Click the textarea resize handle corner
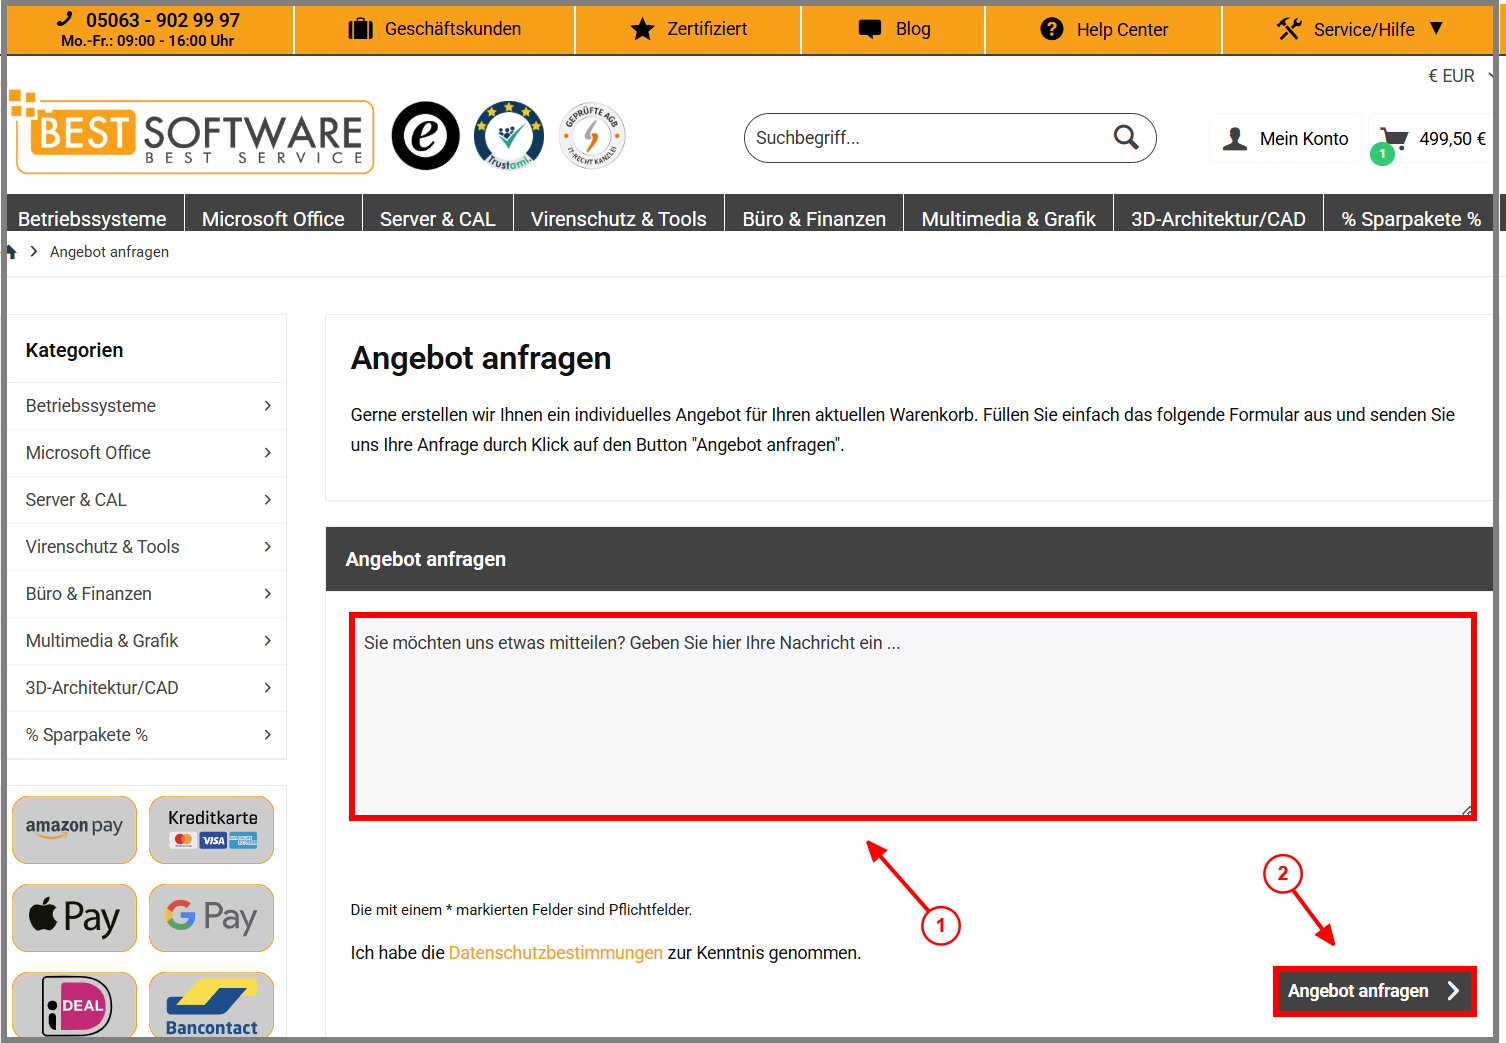The height and width of the screenshot is (1043, 1506). [x=1466, y=810]
